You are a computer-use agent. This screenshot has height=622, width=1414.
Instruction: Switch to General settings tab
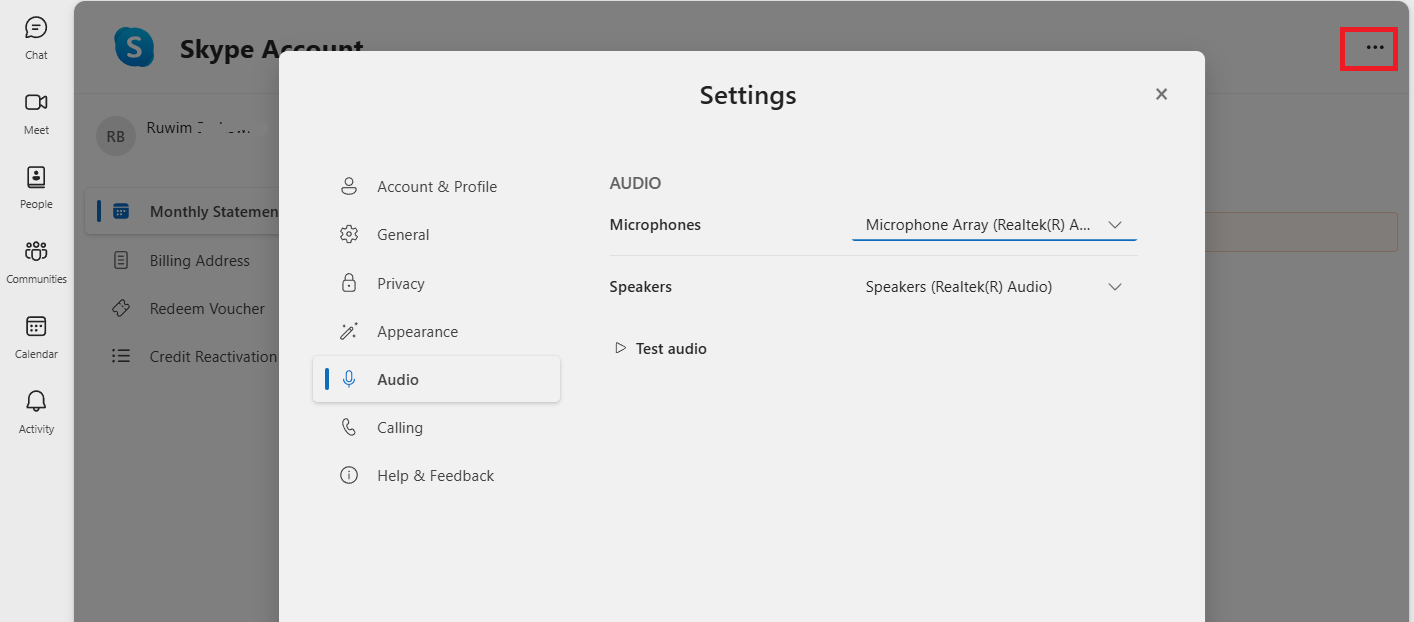click(436, 235)
